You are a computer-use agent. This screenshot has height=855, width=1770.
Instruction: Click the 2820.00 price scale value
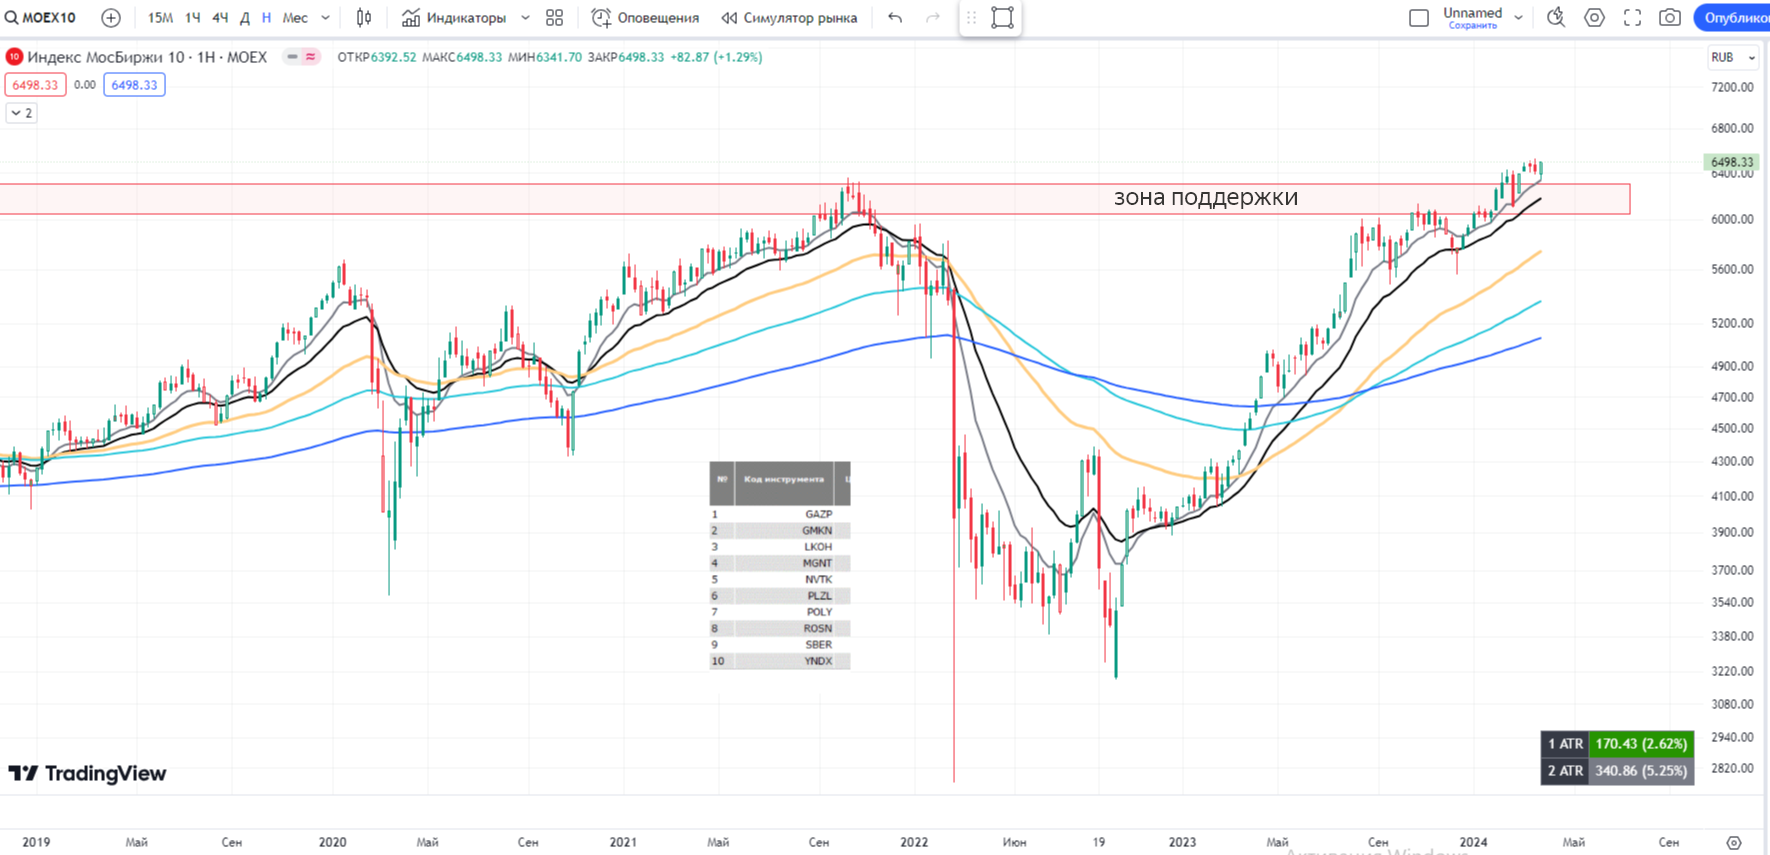pos(1732,769)
